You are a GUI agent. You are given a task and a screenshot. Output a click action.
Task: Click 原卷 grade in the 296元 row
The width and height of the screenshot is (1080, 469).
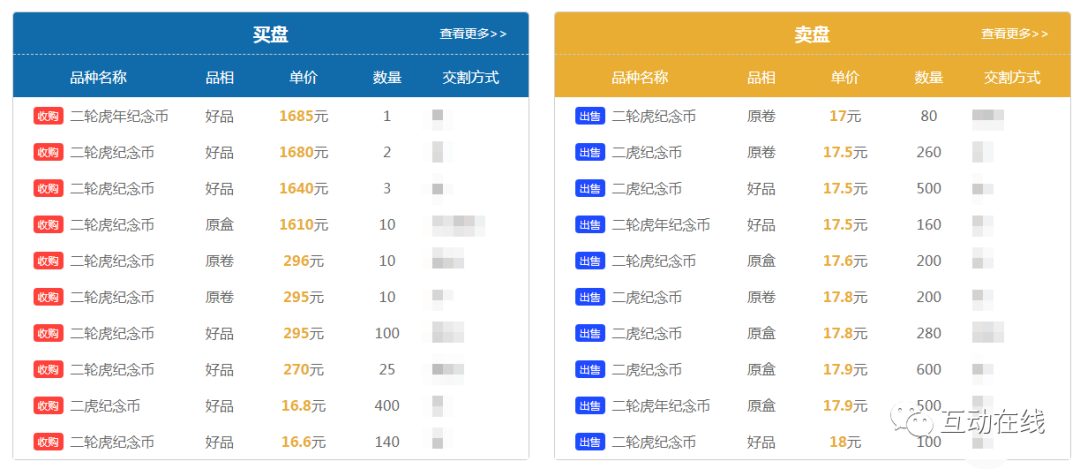pyautogui.click(x=219, y=261)
